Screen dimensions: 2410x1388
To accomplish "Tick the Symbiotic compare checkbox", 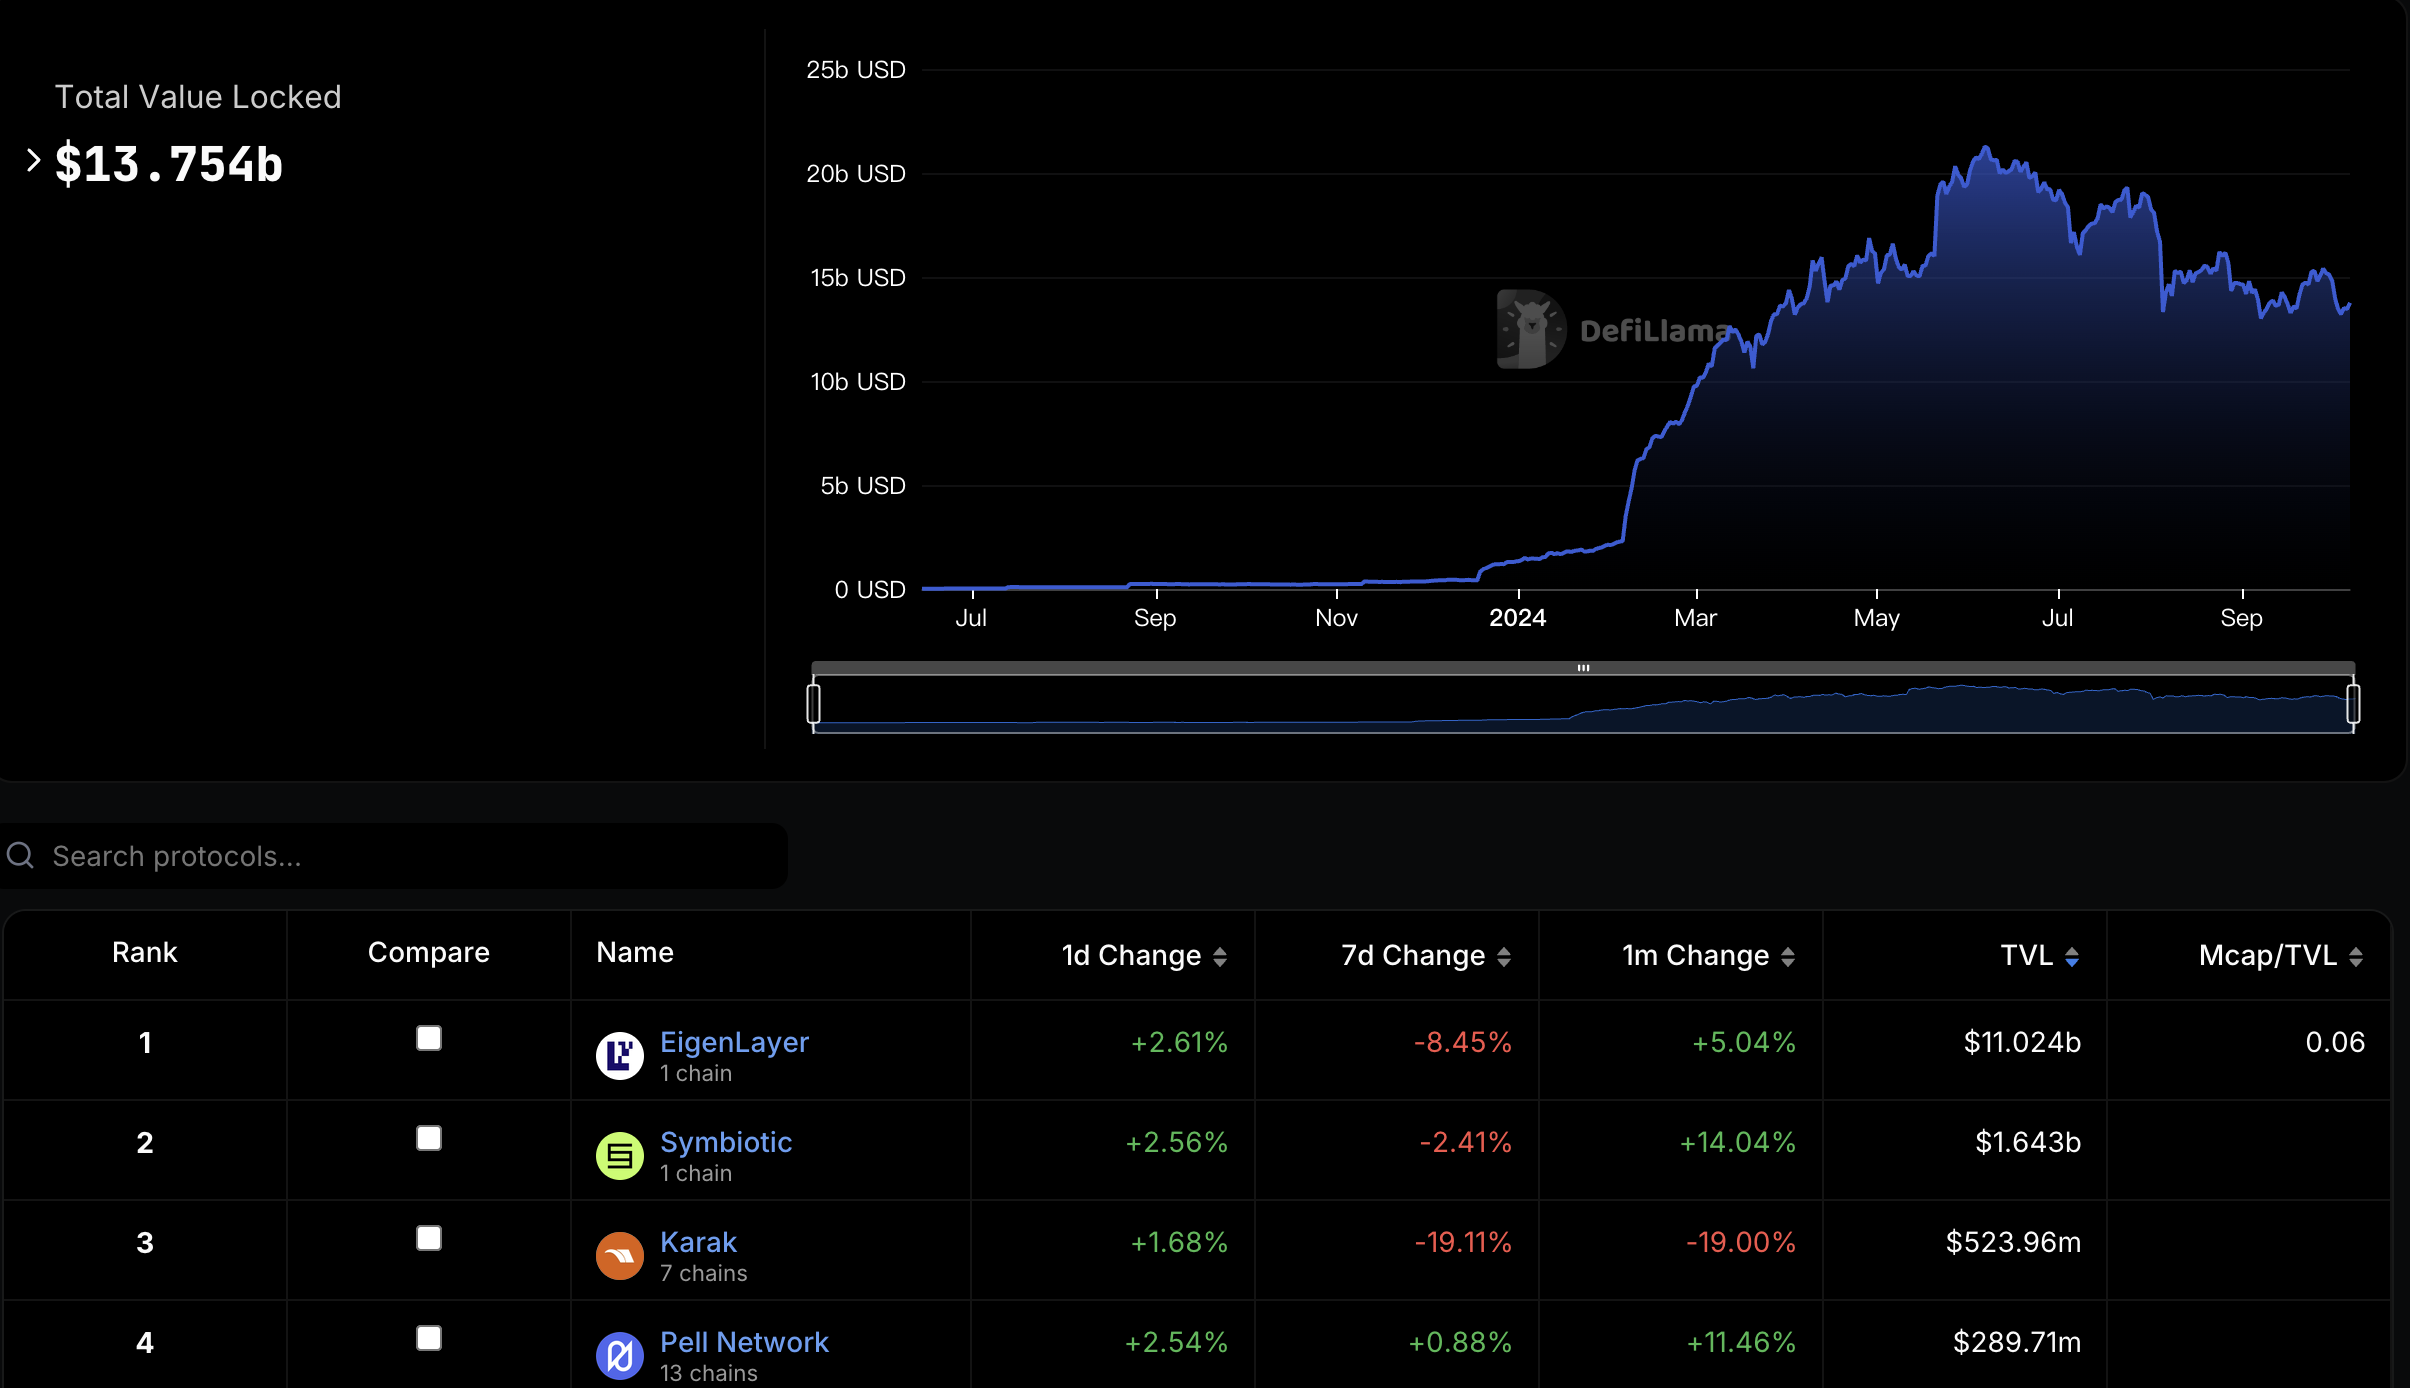I will pyautogui.click(x=429, y=1138).
